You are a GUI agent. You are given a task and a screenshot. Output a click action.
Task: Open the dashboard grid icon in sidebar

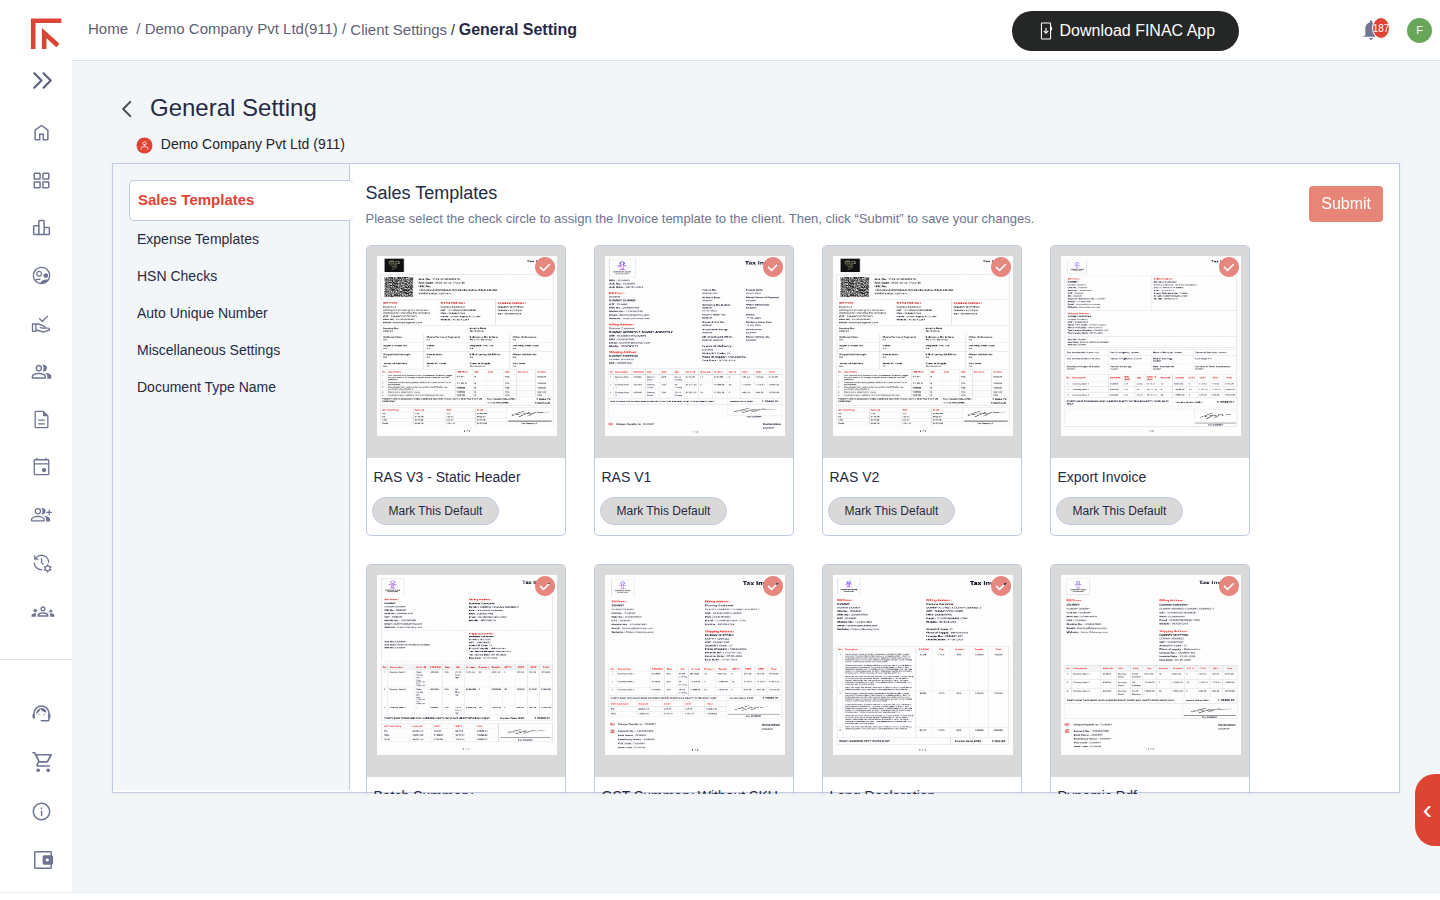click(41, 181)
